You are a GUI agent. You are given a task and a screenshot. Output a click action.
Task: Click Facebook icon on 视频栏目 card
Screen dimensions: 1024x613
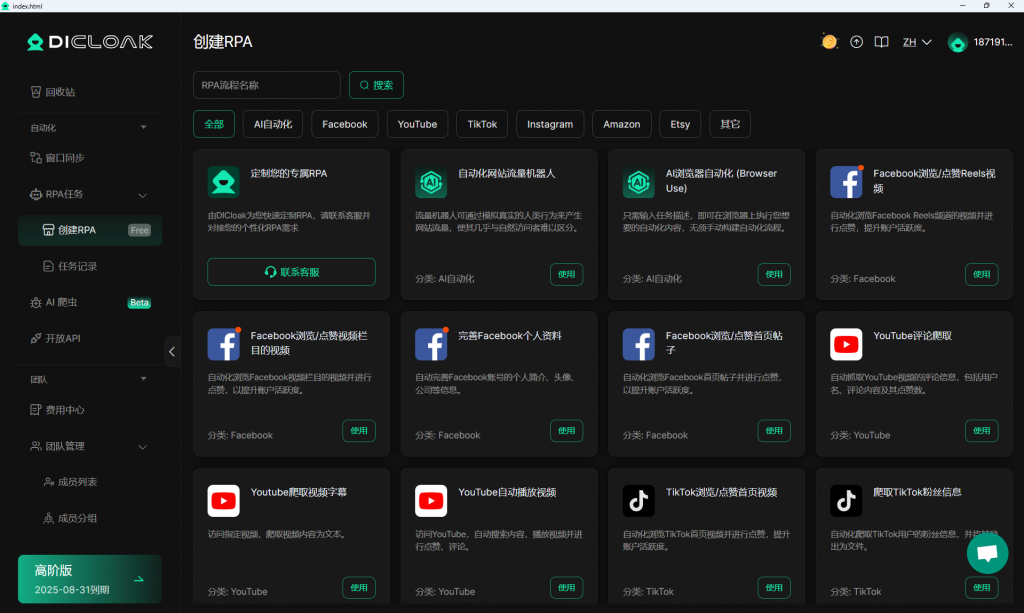[x=223, y=344]
